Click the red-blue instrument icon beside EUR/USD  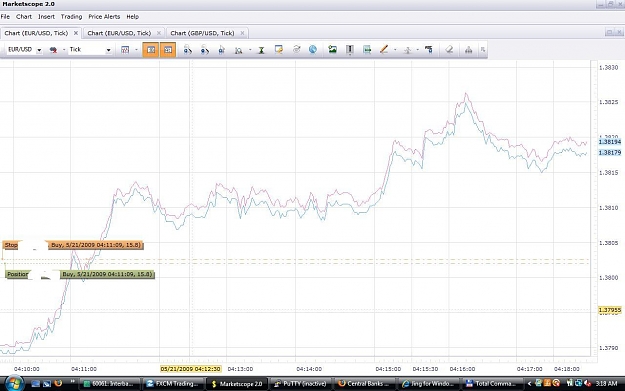[53, 50]
